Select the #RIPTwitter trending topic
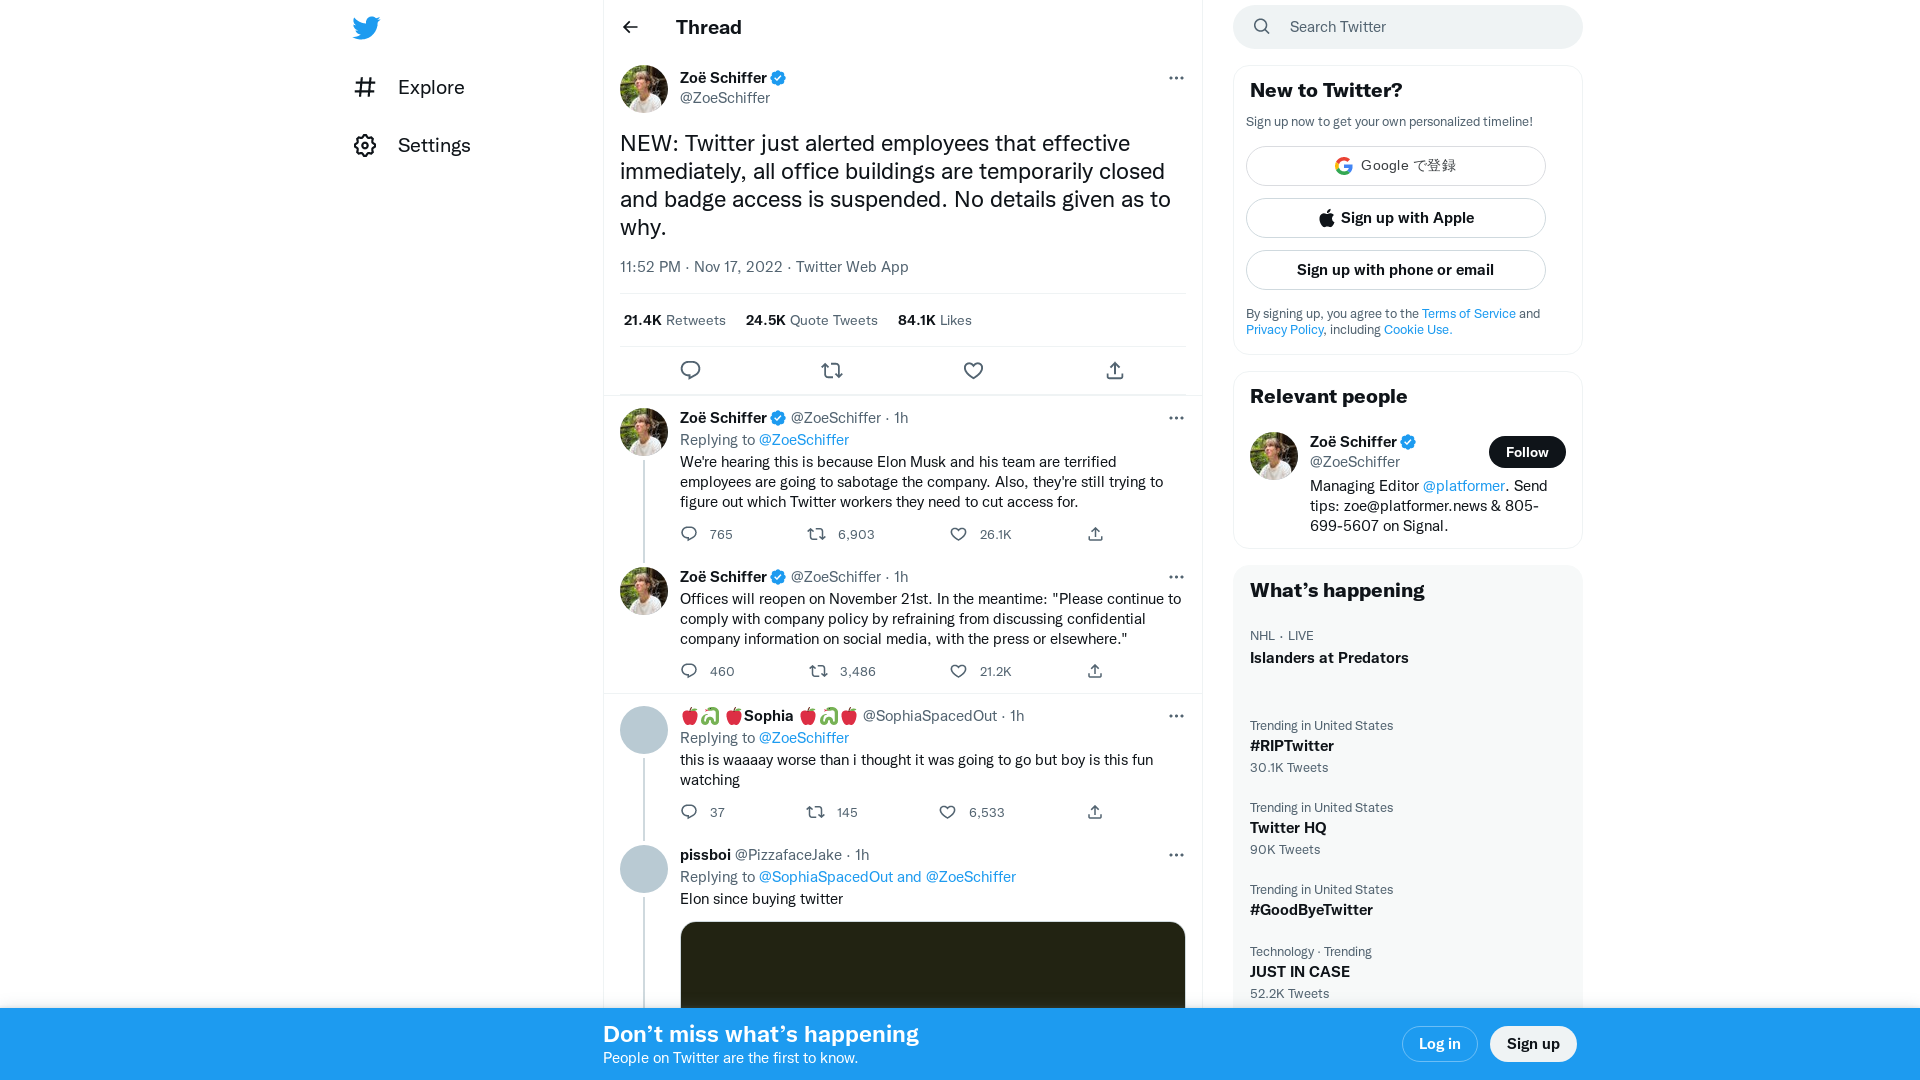This screenshot has width=1920, height=1080. (x=1291, y=745)
